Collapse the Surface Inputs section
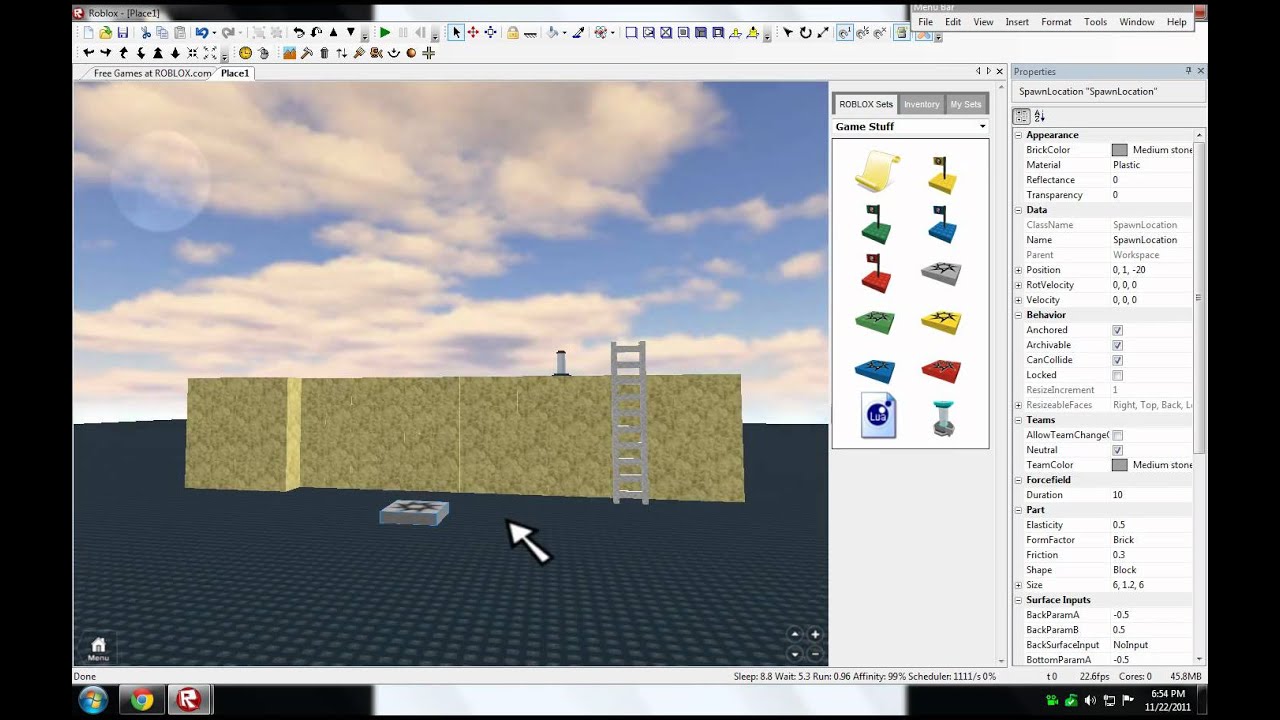The image size is (1280, 720). (1019, 600)
